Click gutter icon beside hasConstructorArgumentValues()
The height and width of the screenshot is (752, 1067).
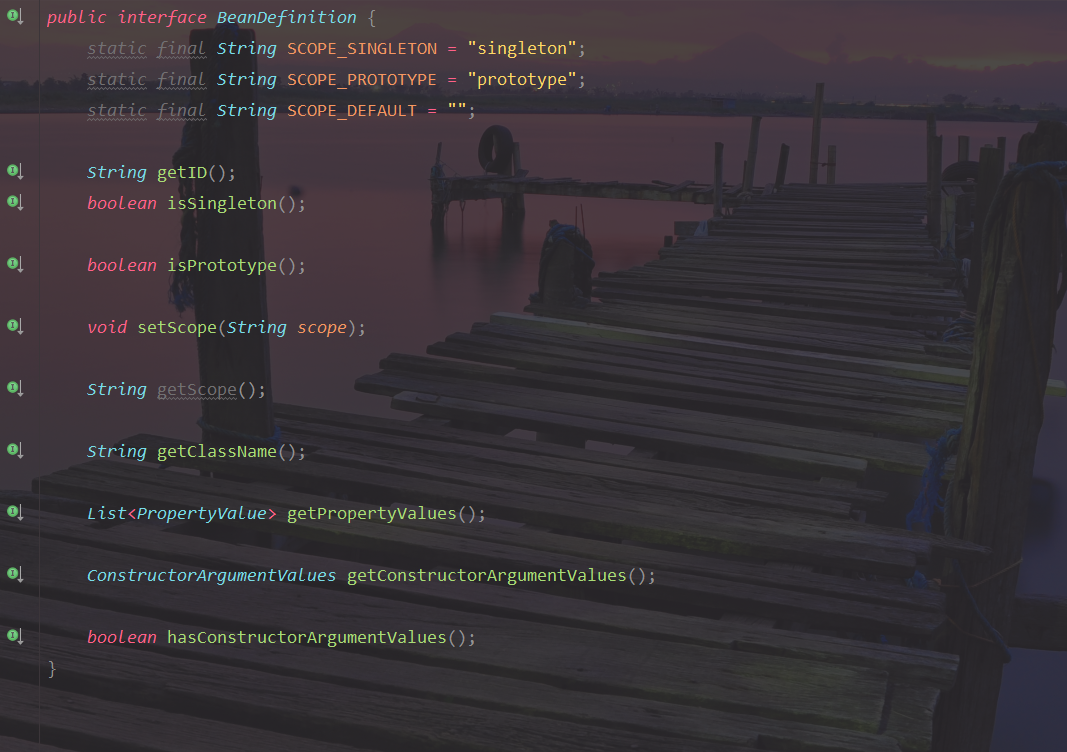click(15, 636)
